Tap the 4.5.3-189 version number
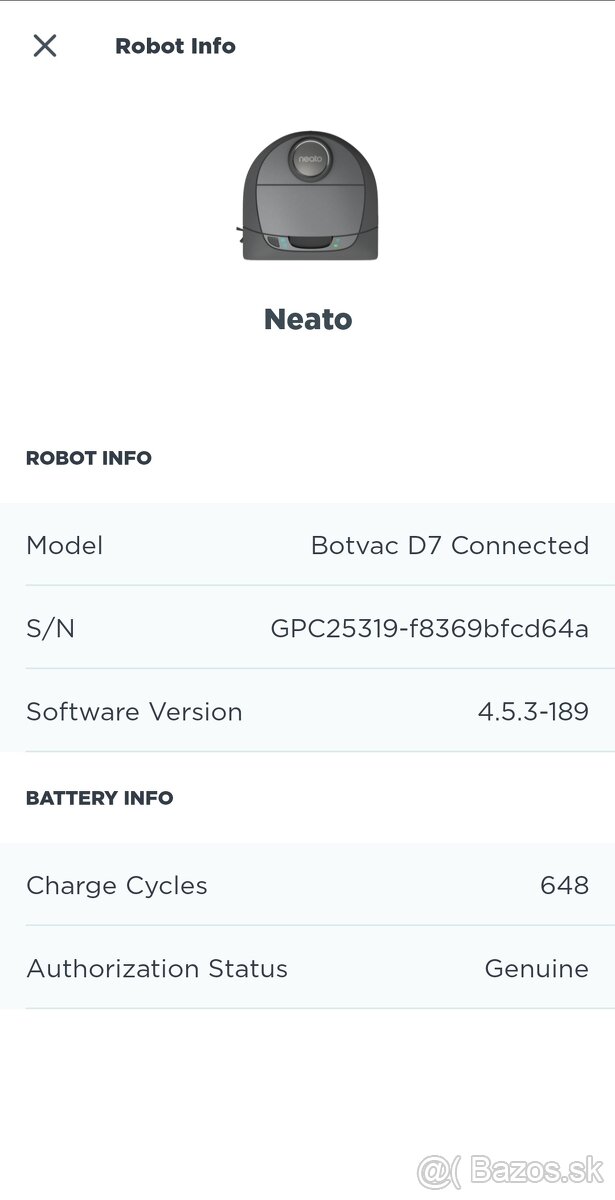The width and height of the screenshot is (615, 1200). [533, 712]
